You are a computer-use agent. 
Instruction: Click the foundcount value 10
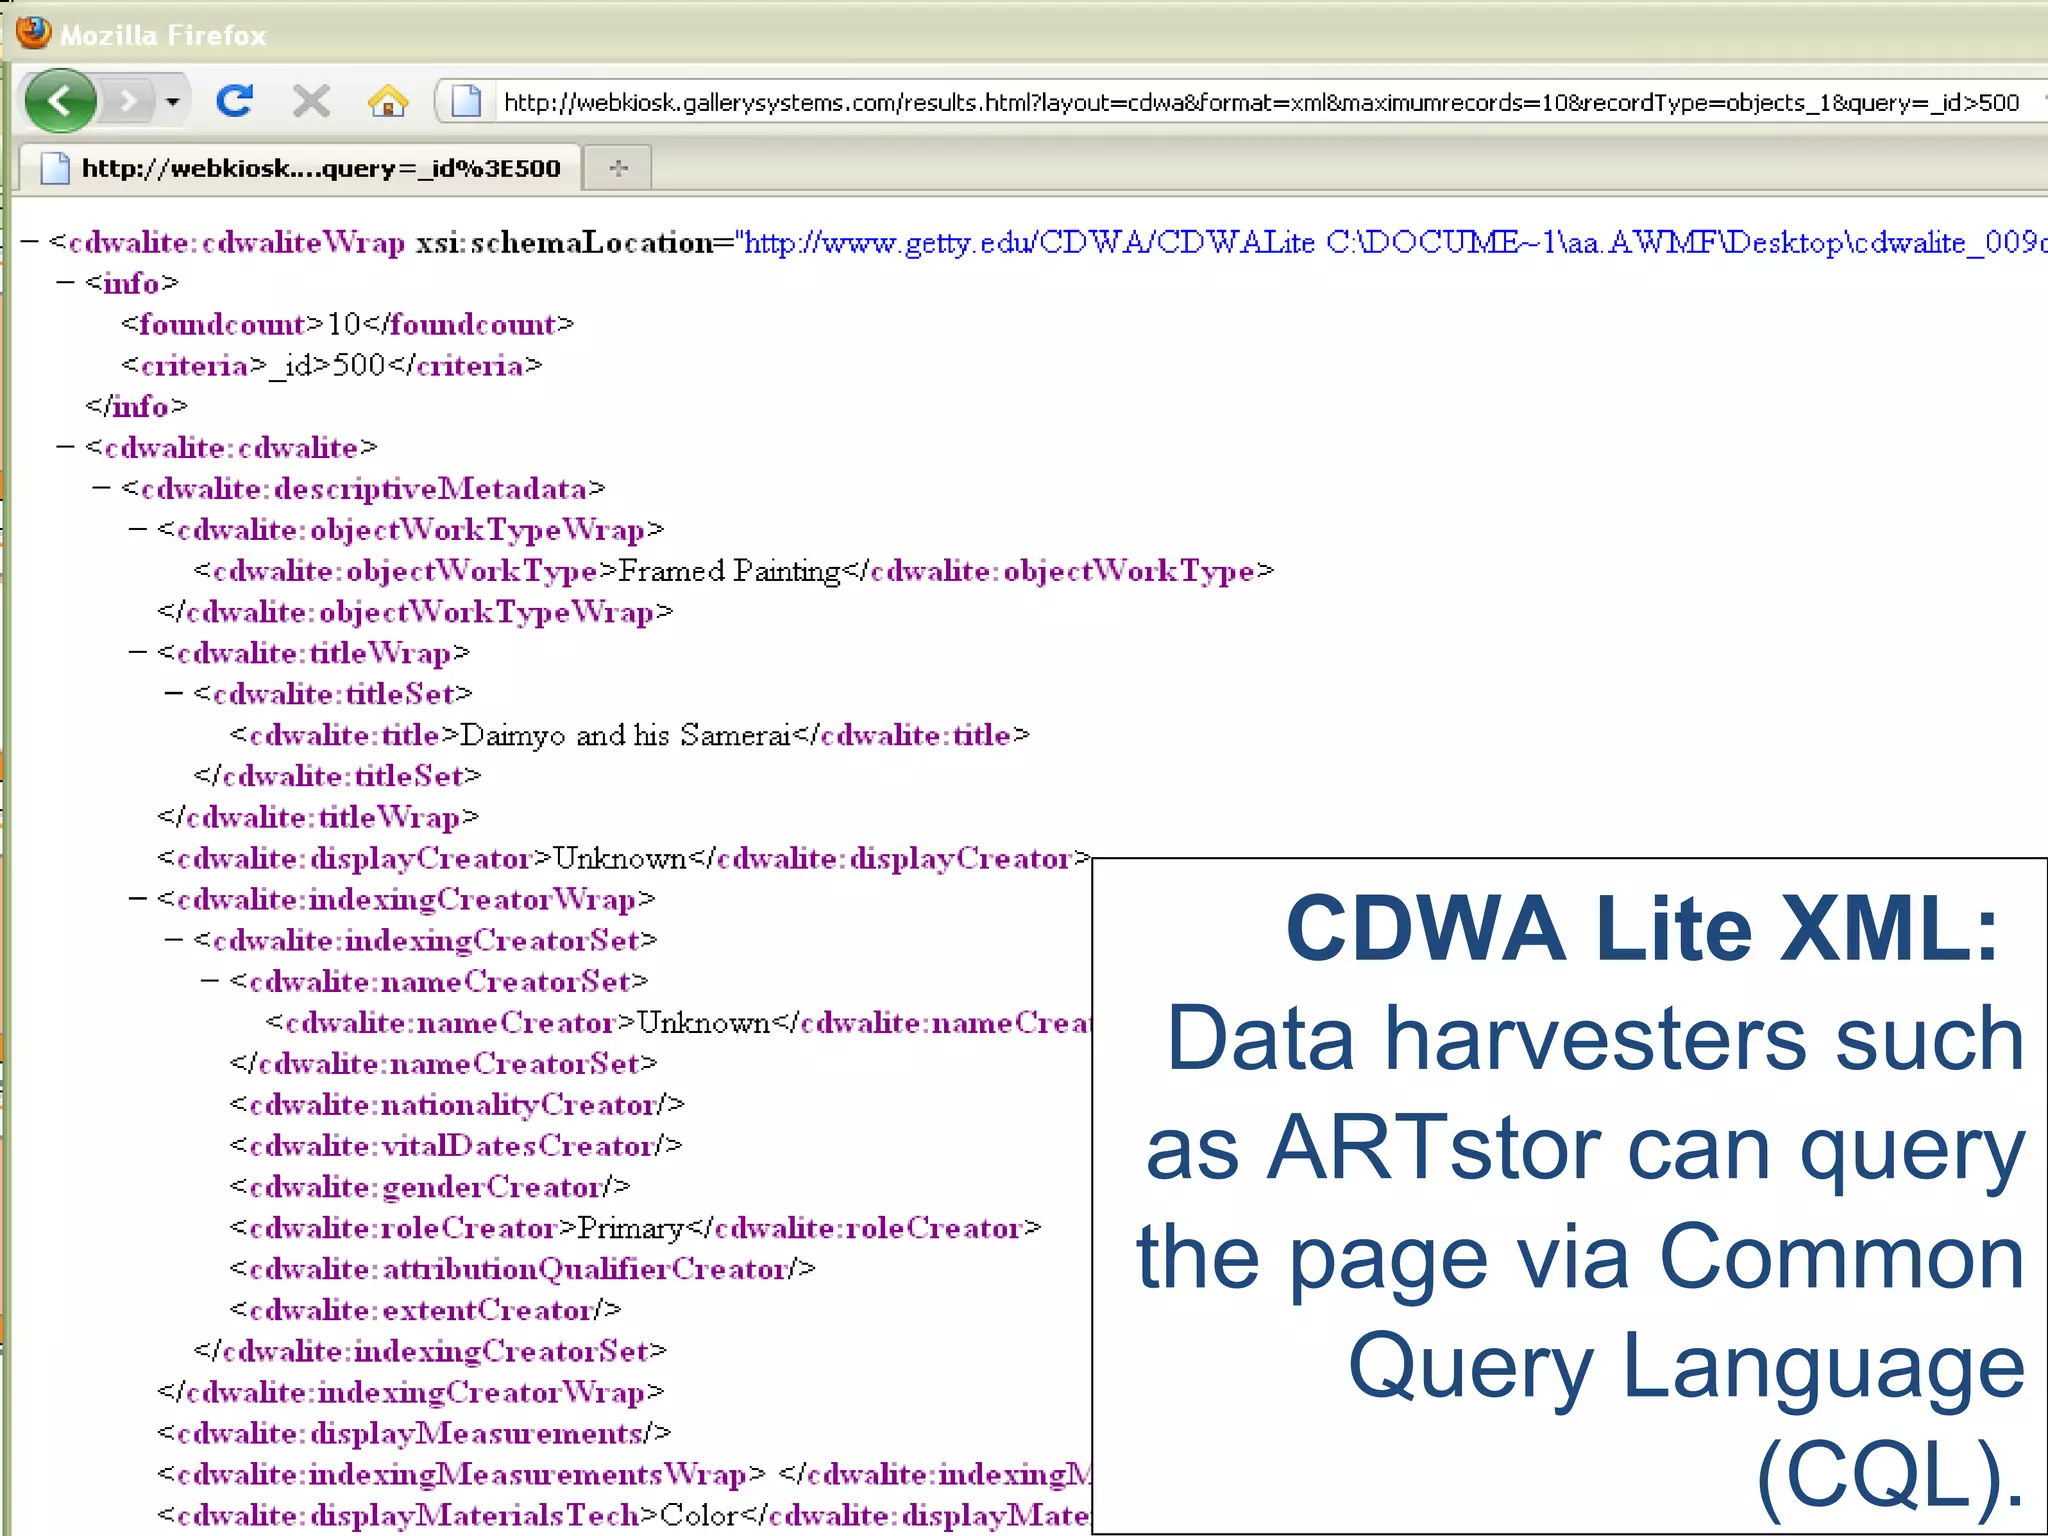click(x=344, y=324)
